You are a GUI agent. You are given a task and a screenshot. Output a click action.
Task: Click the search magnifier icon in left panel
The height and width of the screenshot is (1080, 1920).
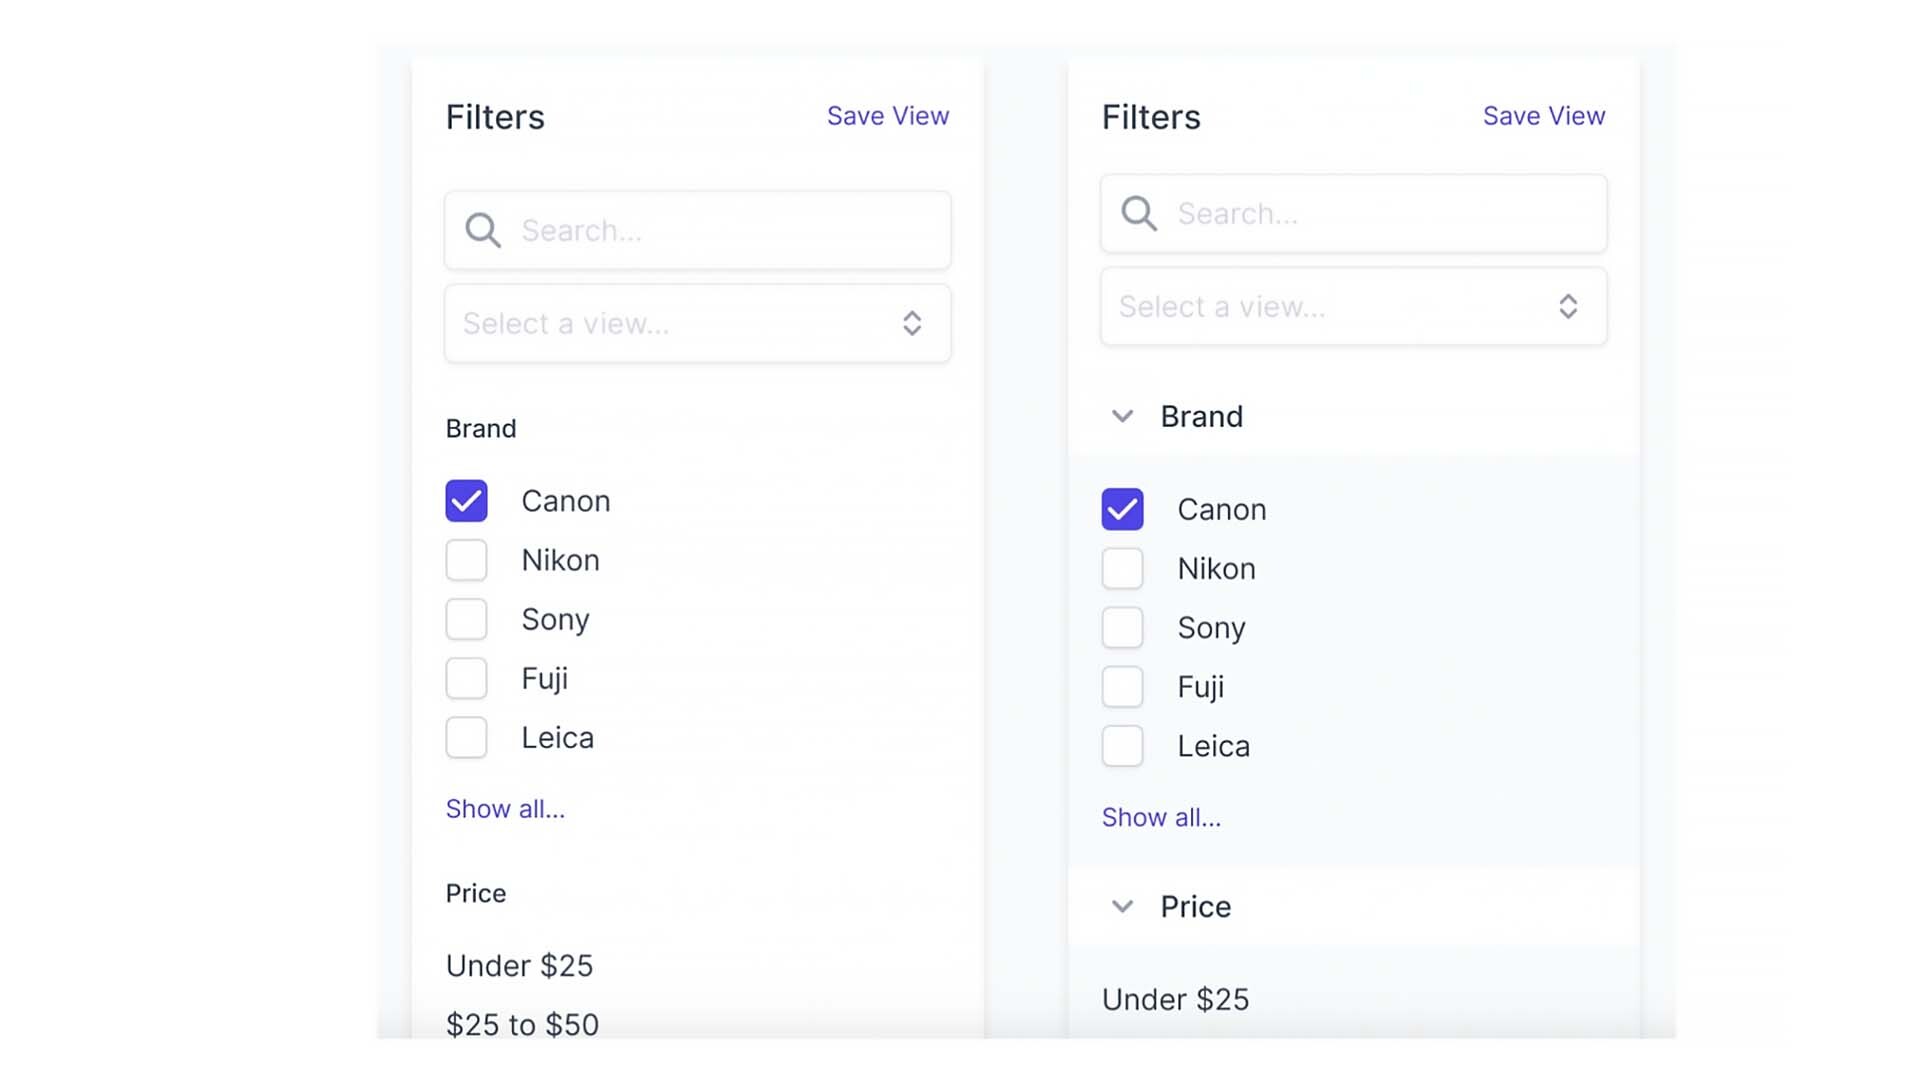coord(483,231)
